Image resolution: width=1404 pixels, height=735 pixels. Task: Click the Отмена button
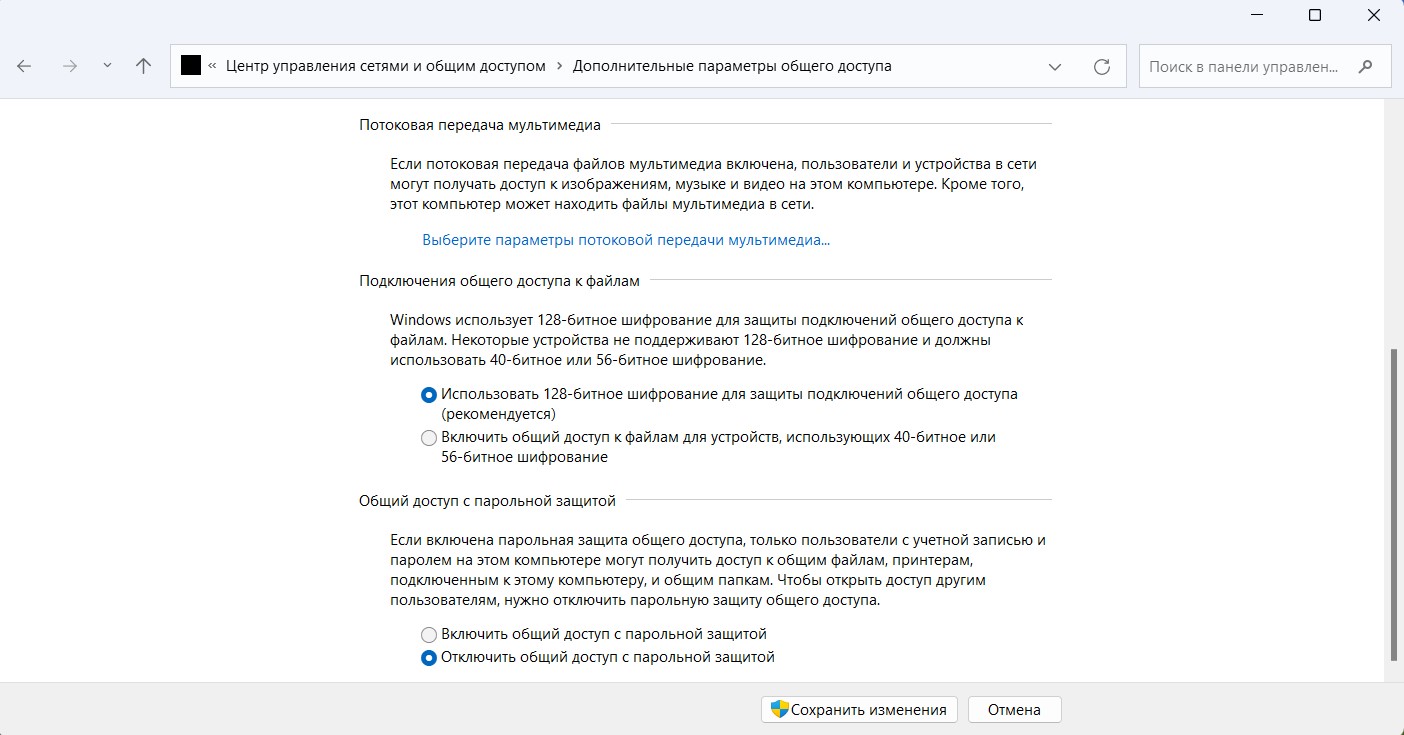1014,710
